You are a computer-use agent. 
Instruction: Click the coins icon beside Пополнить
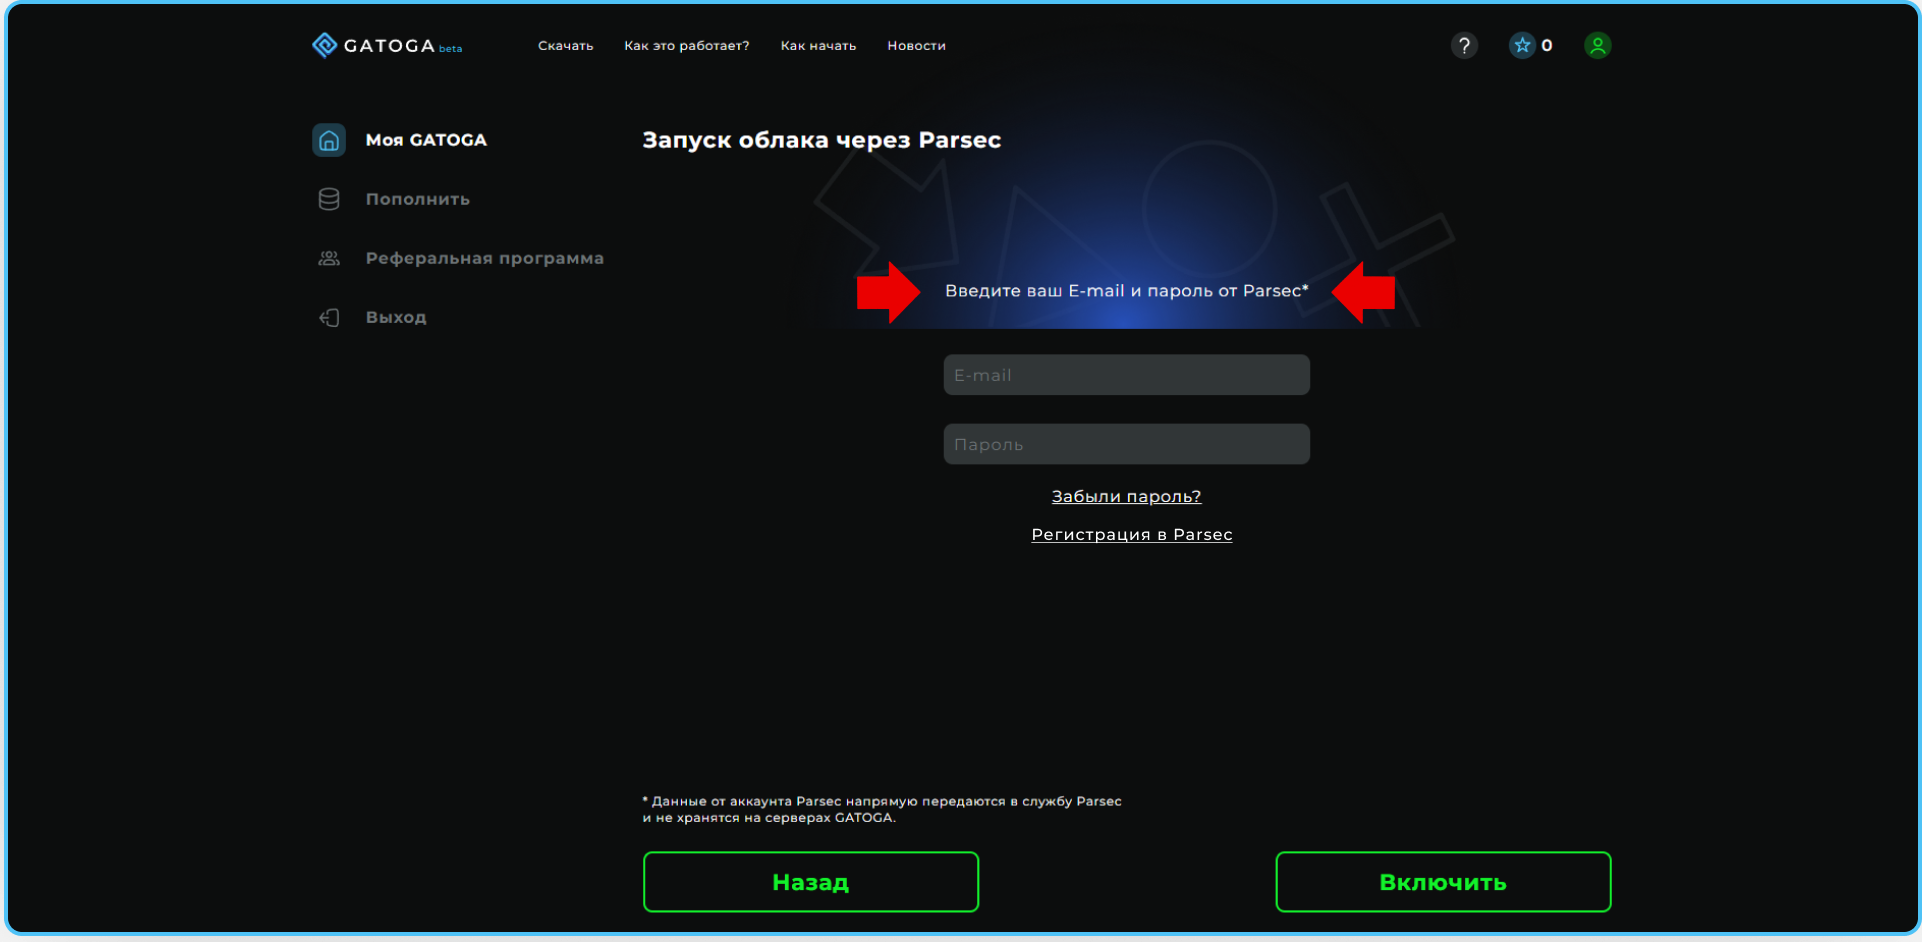pos(329,199)
